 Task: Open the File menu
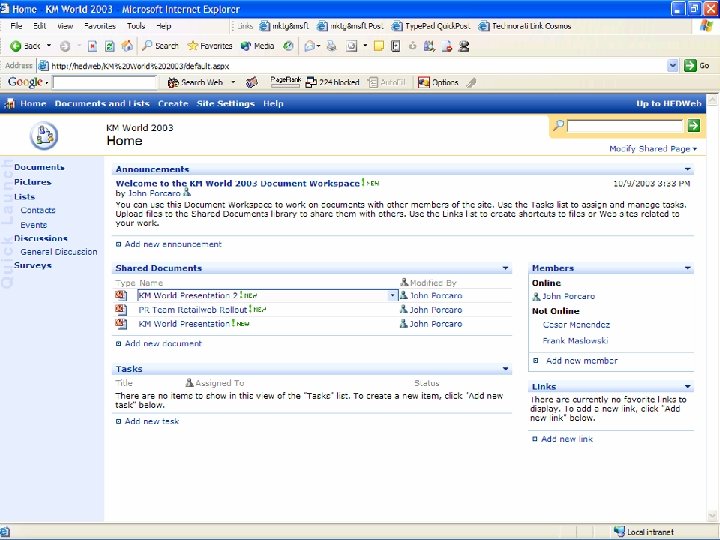(x=16, y=26)
